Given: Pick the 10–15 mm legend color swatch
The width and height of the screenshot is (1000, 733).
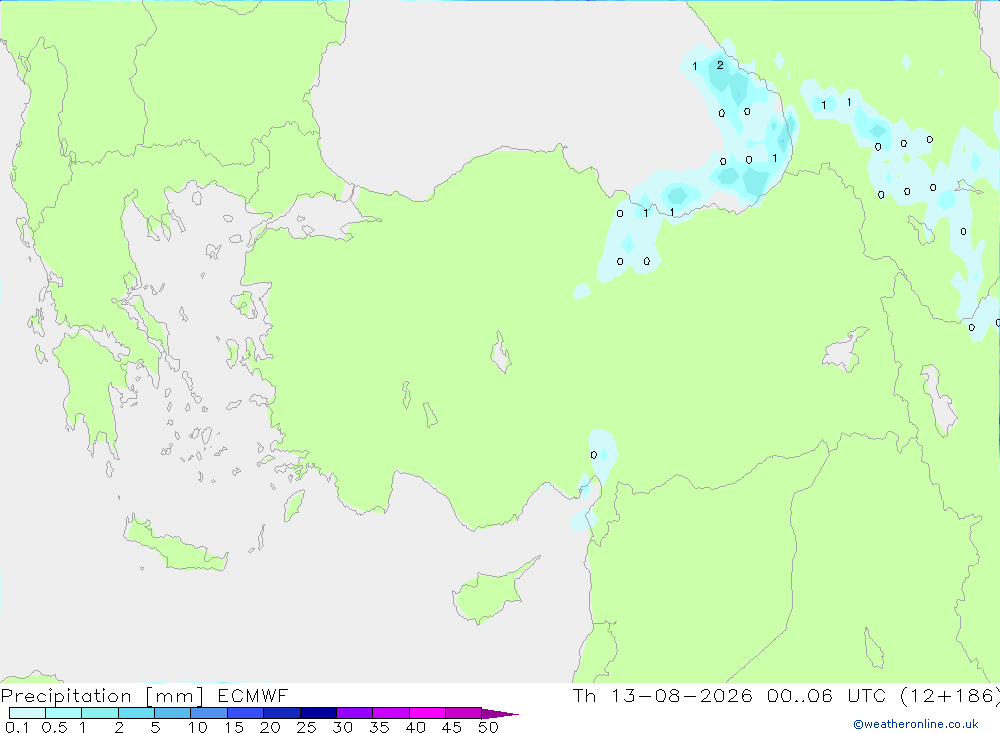Looking at the screenshot, I should pyautogui.click(x=209, y=713).
